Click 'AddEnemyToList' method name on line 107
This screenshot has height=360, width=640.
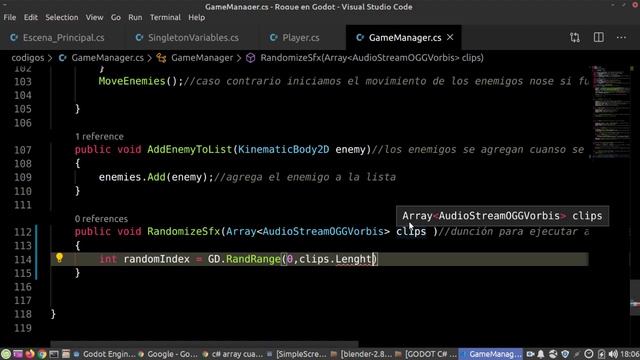(189, 149)
